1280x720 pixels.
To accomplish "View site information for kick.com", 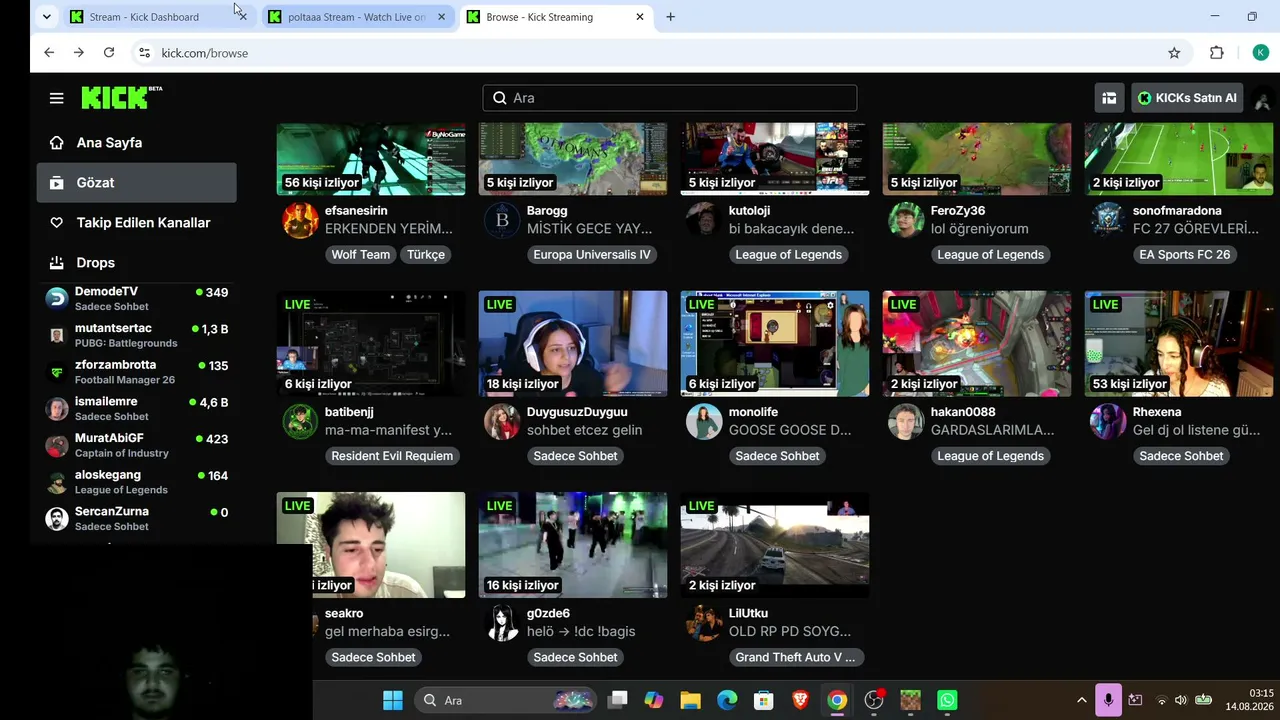I will [x=144, y=53].
